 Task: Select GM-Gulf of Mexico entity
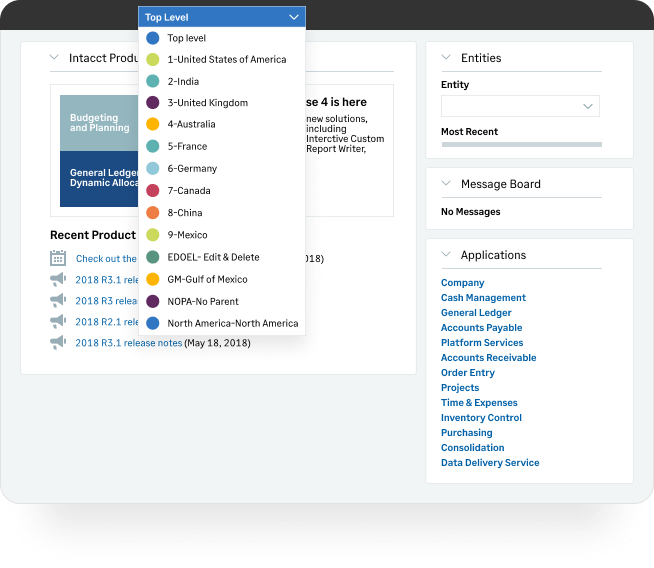click(x=207, y=279)
